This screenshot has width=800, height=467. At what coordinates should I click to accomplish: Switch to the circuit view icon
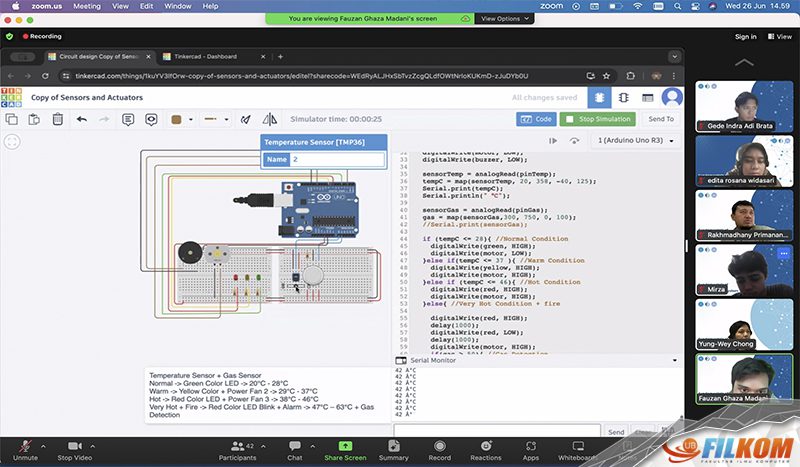click(x=599, y=98)
